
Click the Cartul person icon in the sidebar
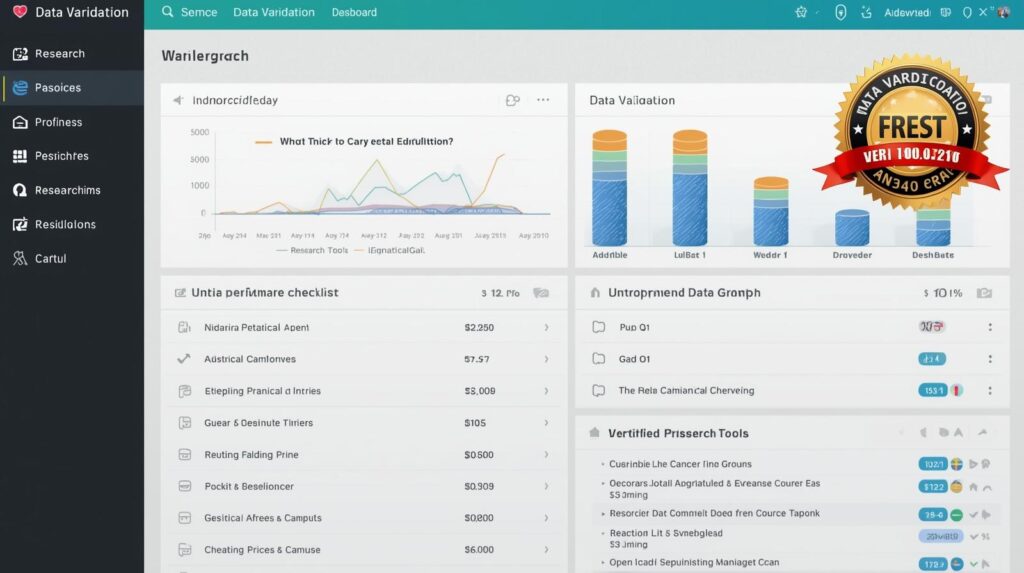pyautogui.click(x=18, y=259)
